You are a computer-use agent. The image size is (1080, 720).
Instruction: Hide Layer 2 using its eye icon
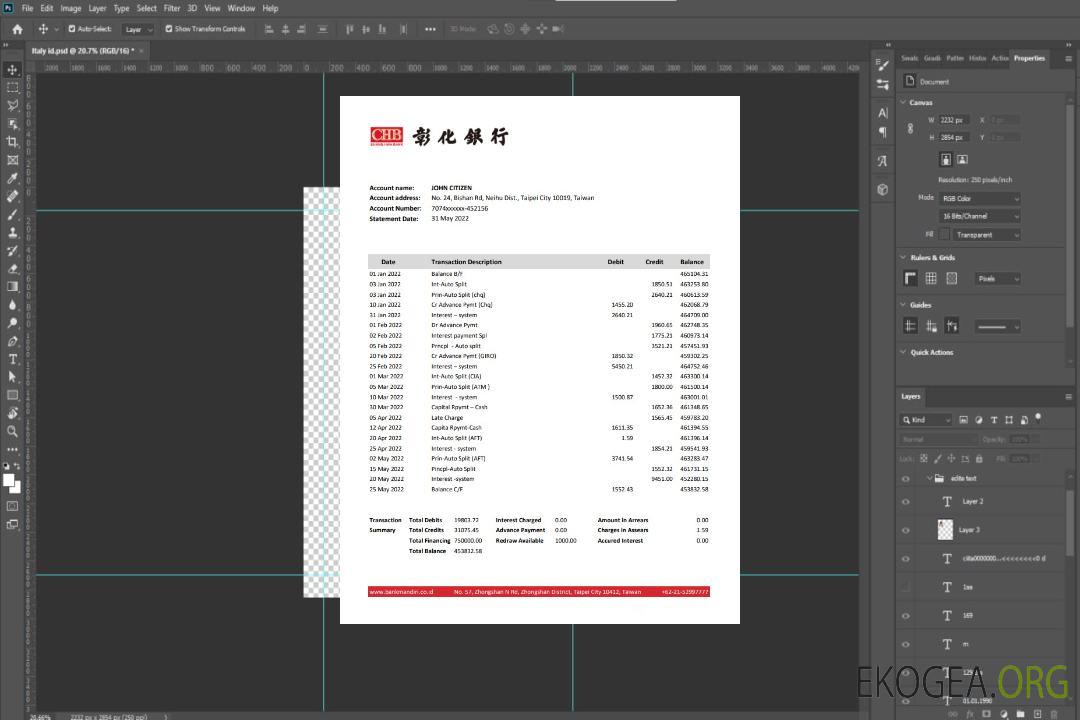[906, 502]
